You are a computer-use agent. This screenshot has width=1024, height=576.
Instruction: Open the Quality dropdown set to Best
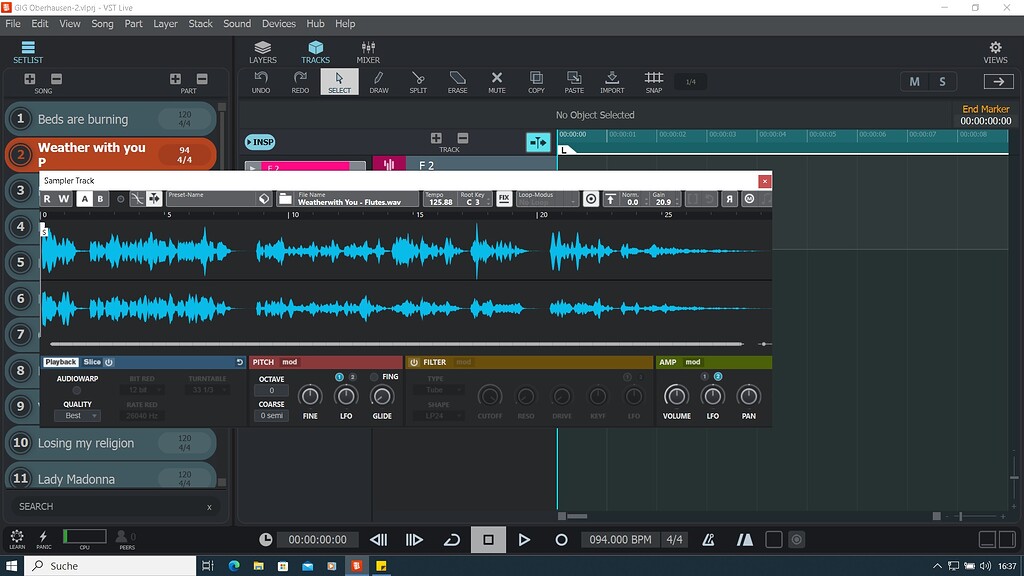[x=78, y=415]
